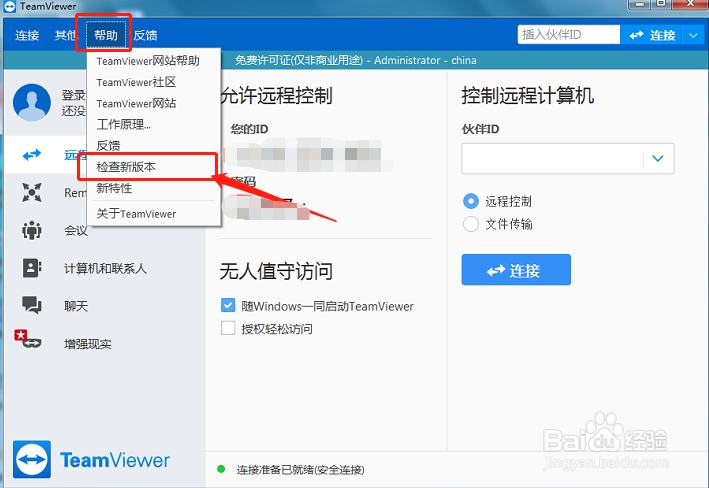Click the 连接准备已就绪 status text
The image size is (709, 488).
click(300, 470)
